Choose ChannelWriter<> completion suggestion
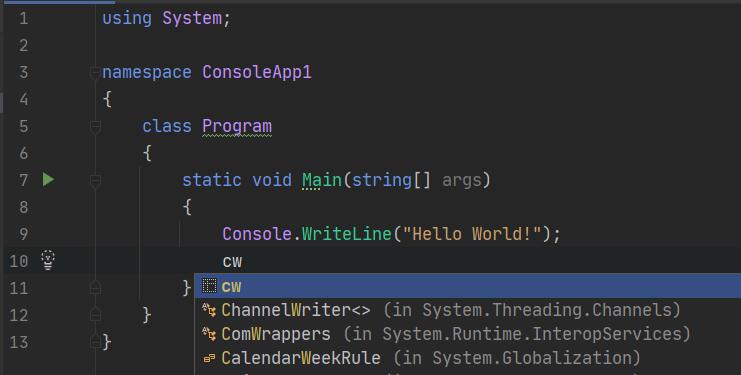This screenshot has height=375, width=741. point(468,310)
